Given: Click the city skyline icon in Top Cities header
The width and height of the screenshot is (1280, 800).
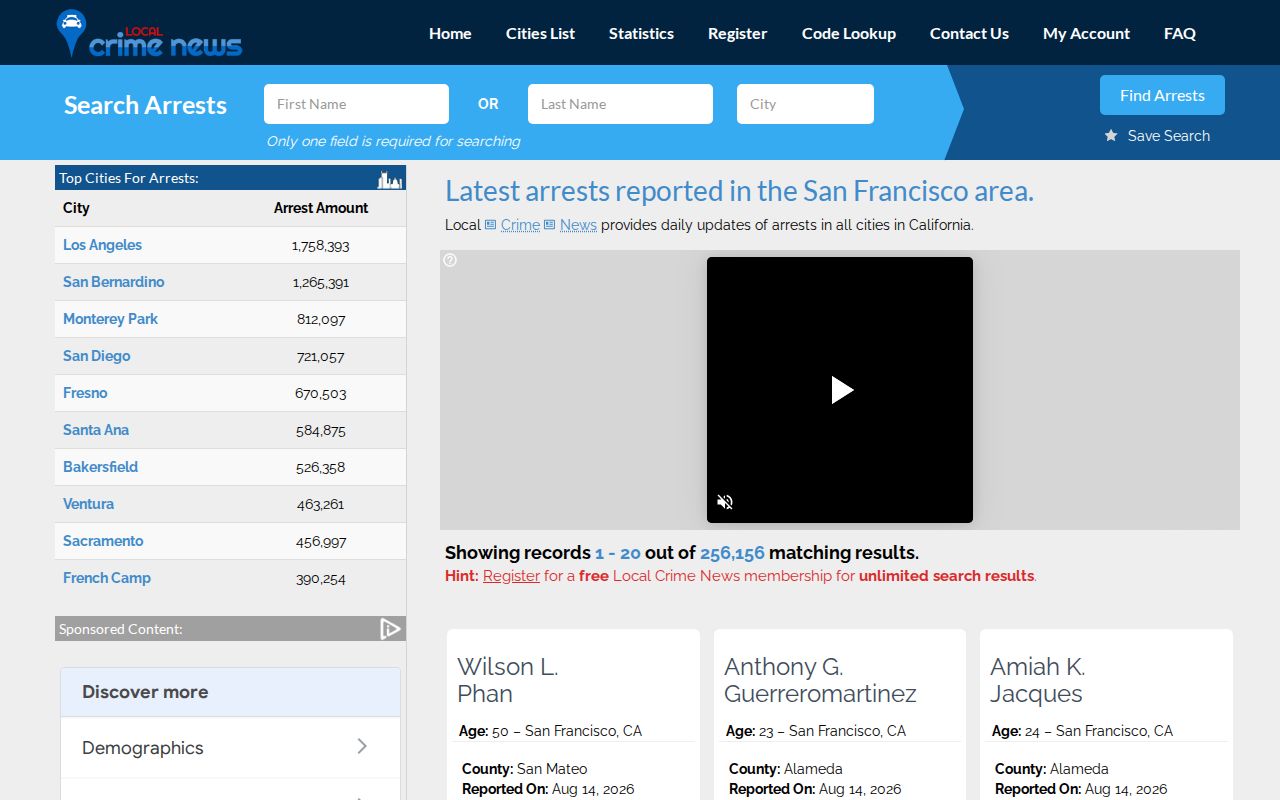Looking at the screenshot, I should pyautogui.click(x=389, y=179).
